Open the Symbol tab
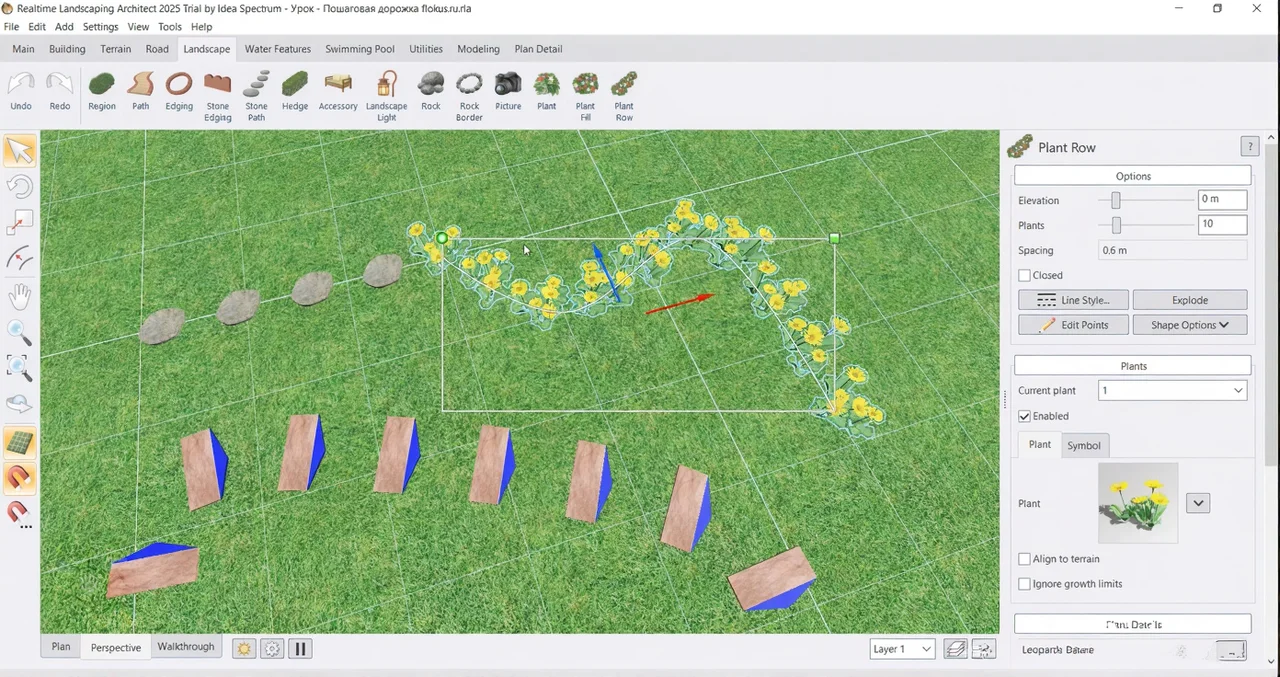Viewport: 1280px width, 677px height. click(x=1083, y=446)
